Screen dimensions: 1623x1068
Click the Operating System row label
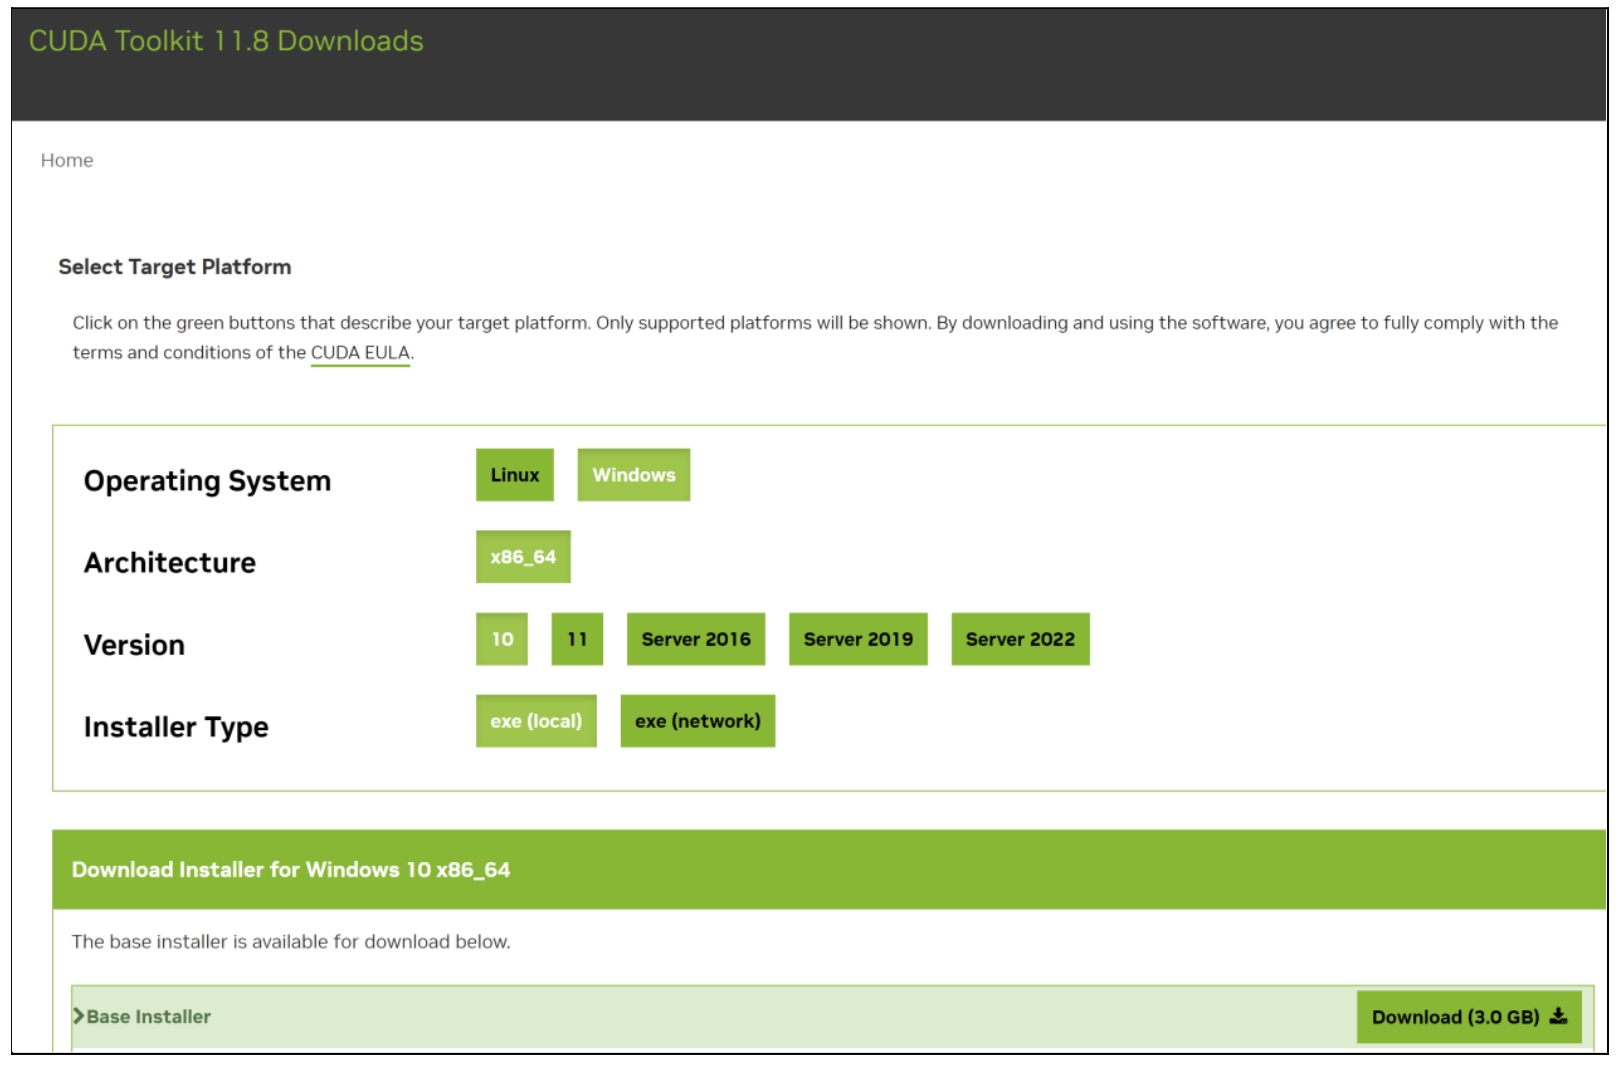click(207, 481)
